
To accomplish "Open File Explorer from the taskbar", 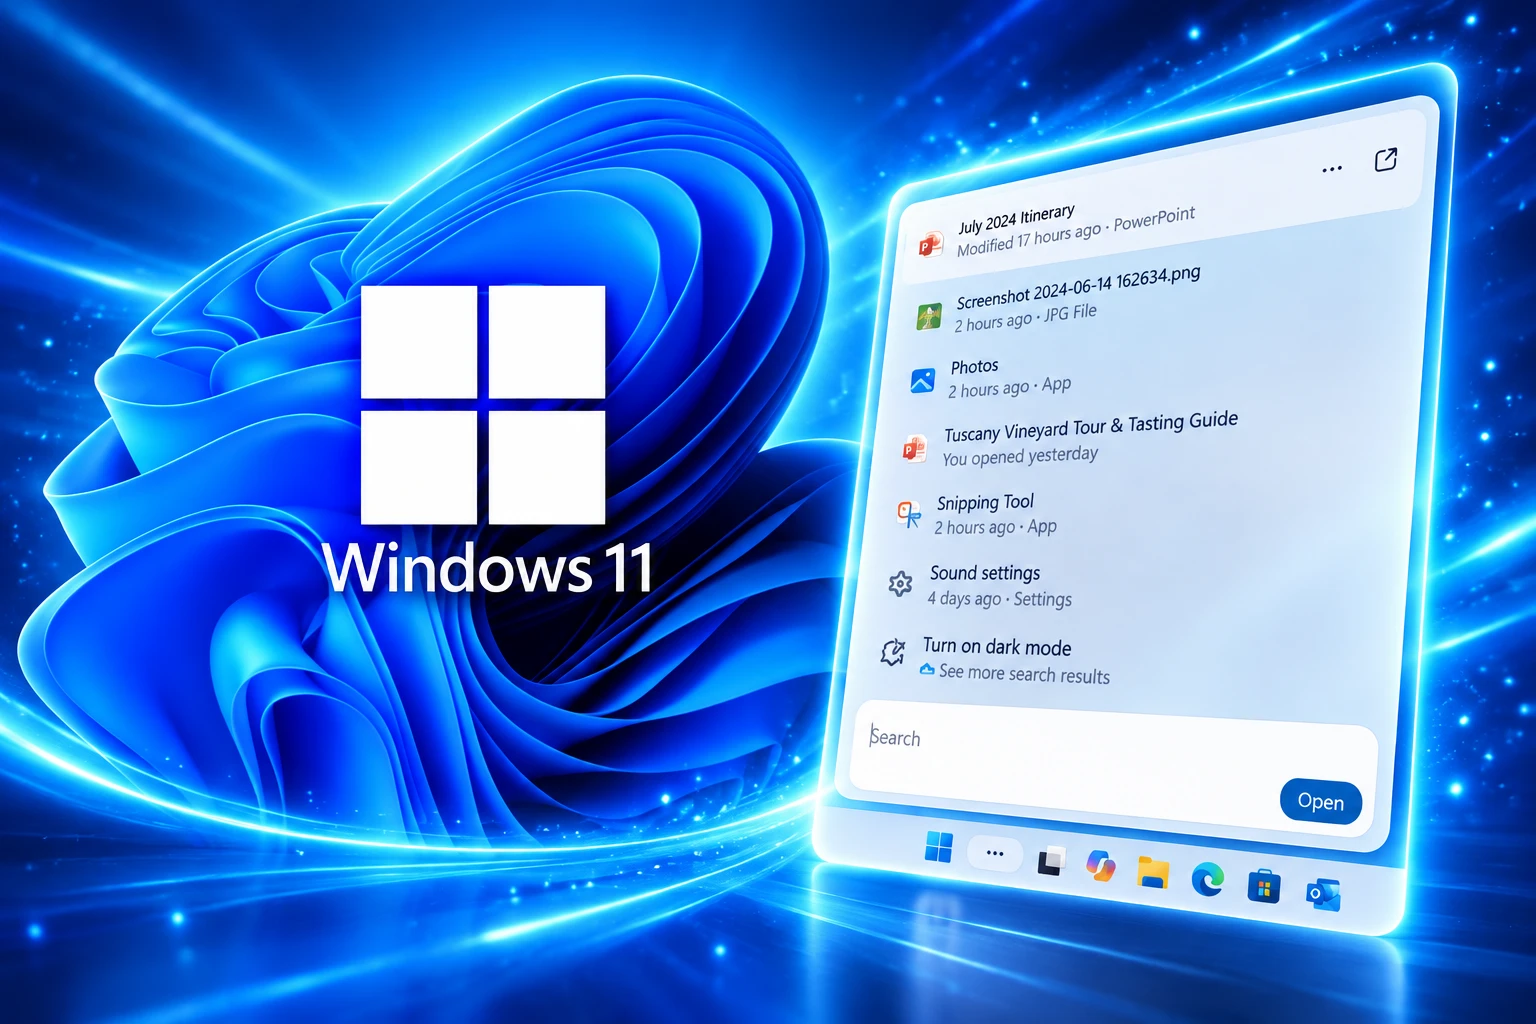I will (1153, 872).
